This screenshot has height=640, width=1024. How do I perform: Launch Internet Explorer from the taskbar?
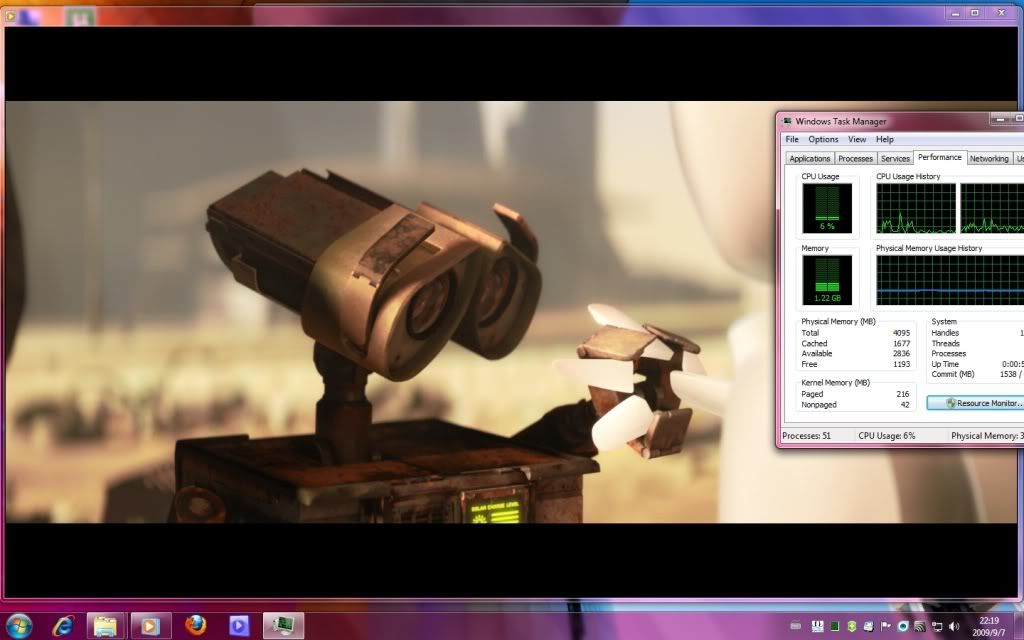[x=62, y=626]
